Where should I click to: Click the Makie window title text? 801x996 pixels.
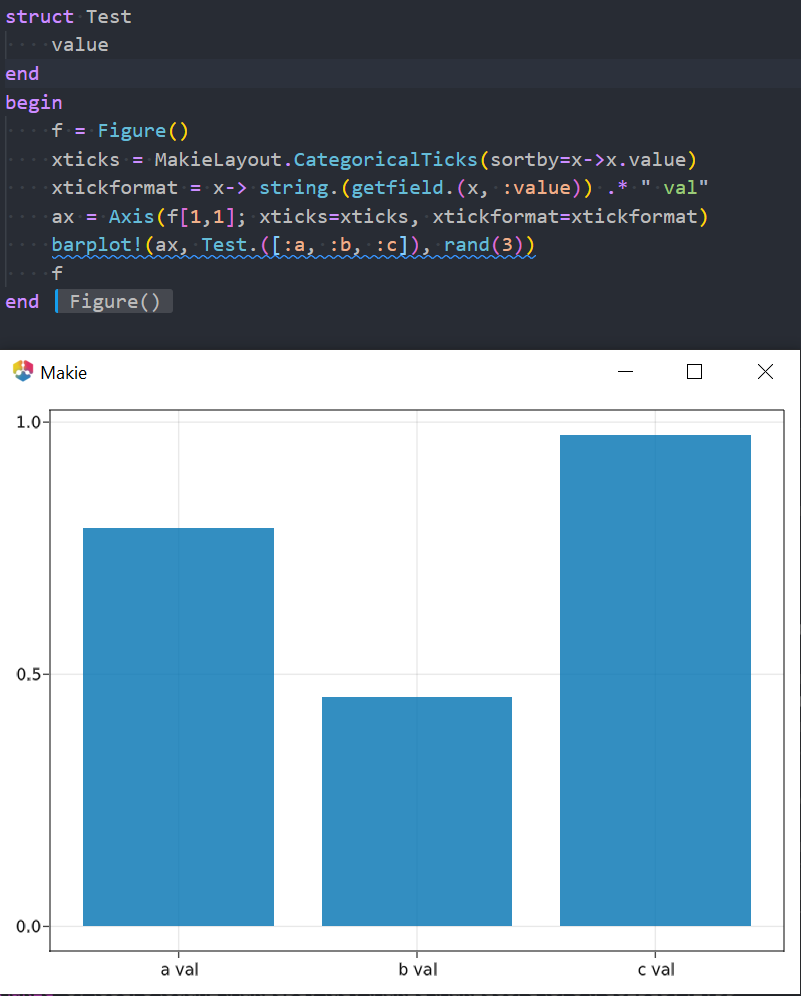click(63, 371)
